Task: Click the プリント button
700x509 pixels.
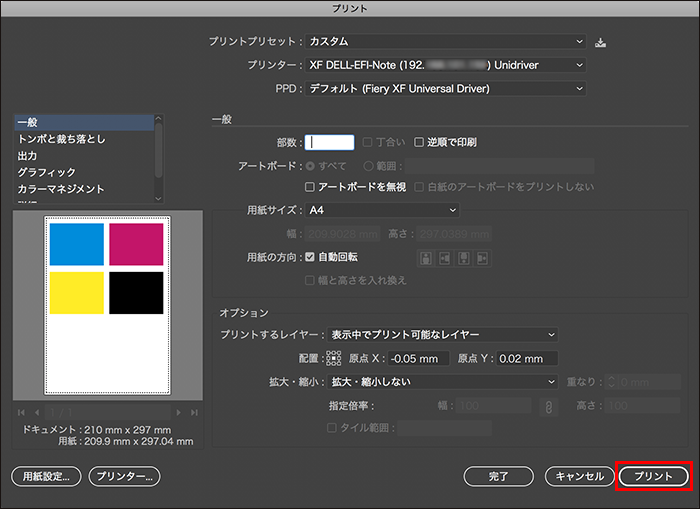Action: pyautogui.click(x=654, y=477)
